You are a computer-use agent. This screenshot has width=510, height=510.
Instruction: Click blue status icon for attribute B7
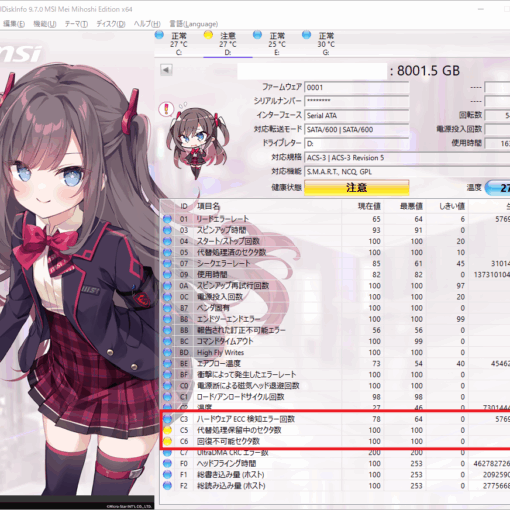(167, 308)
